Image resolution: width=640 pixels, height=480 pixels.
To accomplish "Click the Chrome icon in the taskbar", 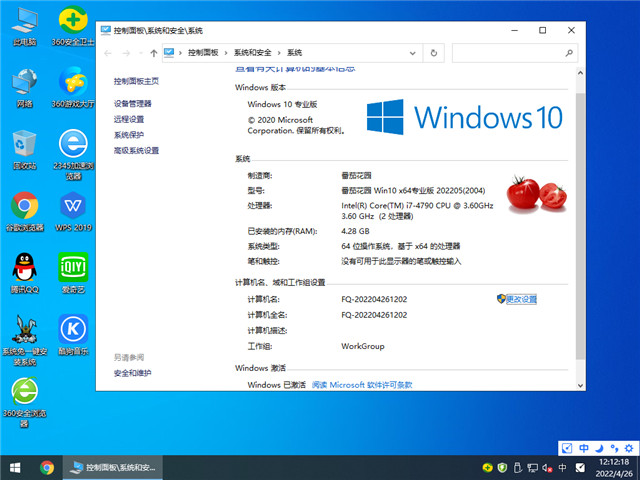I will click(47, 467).
